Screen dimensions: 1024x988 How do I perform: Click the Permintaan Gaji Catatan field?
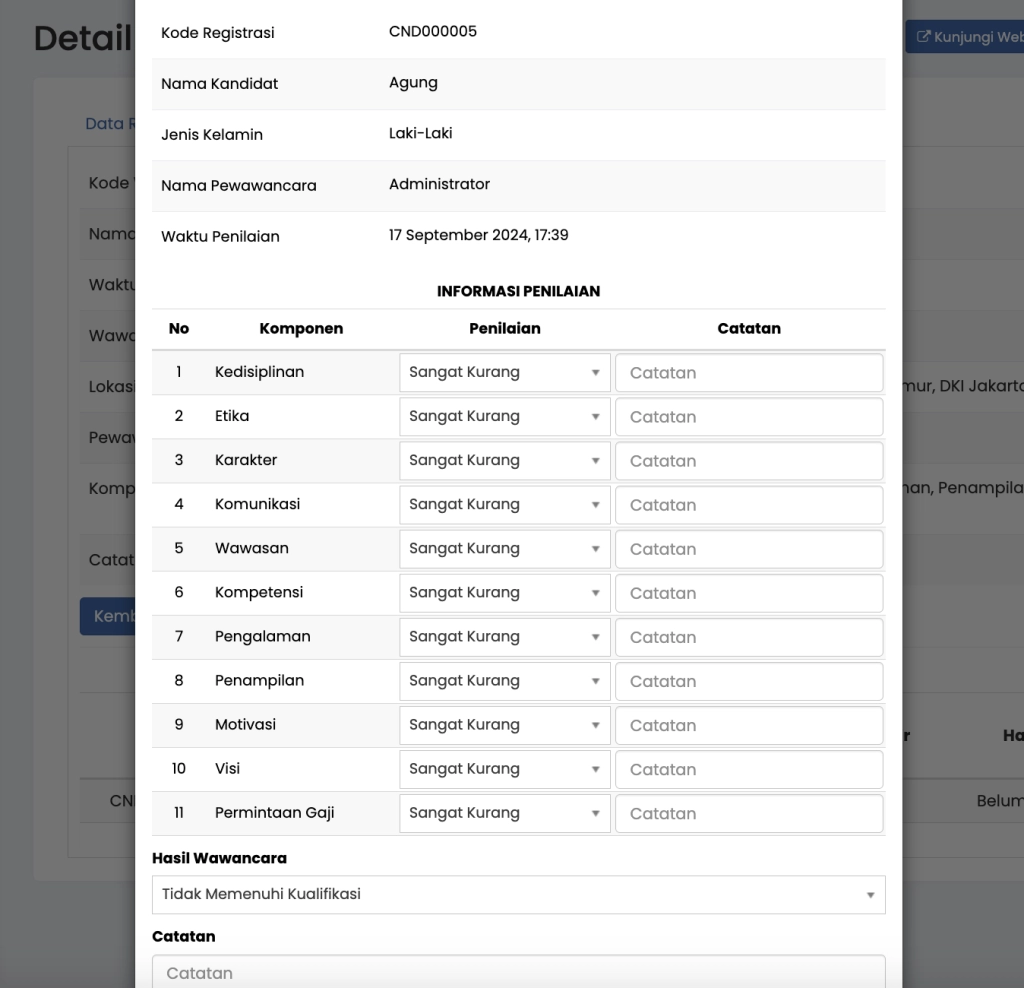748,813
